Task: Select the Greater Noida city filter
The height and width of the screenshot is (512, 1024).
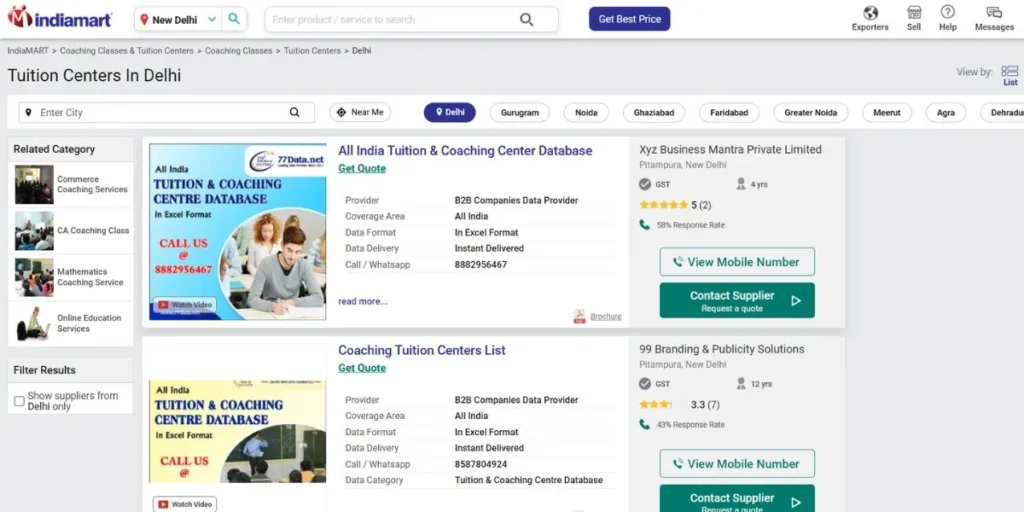Action: pyautogui.click(x=810, y=112)
